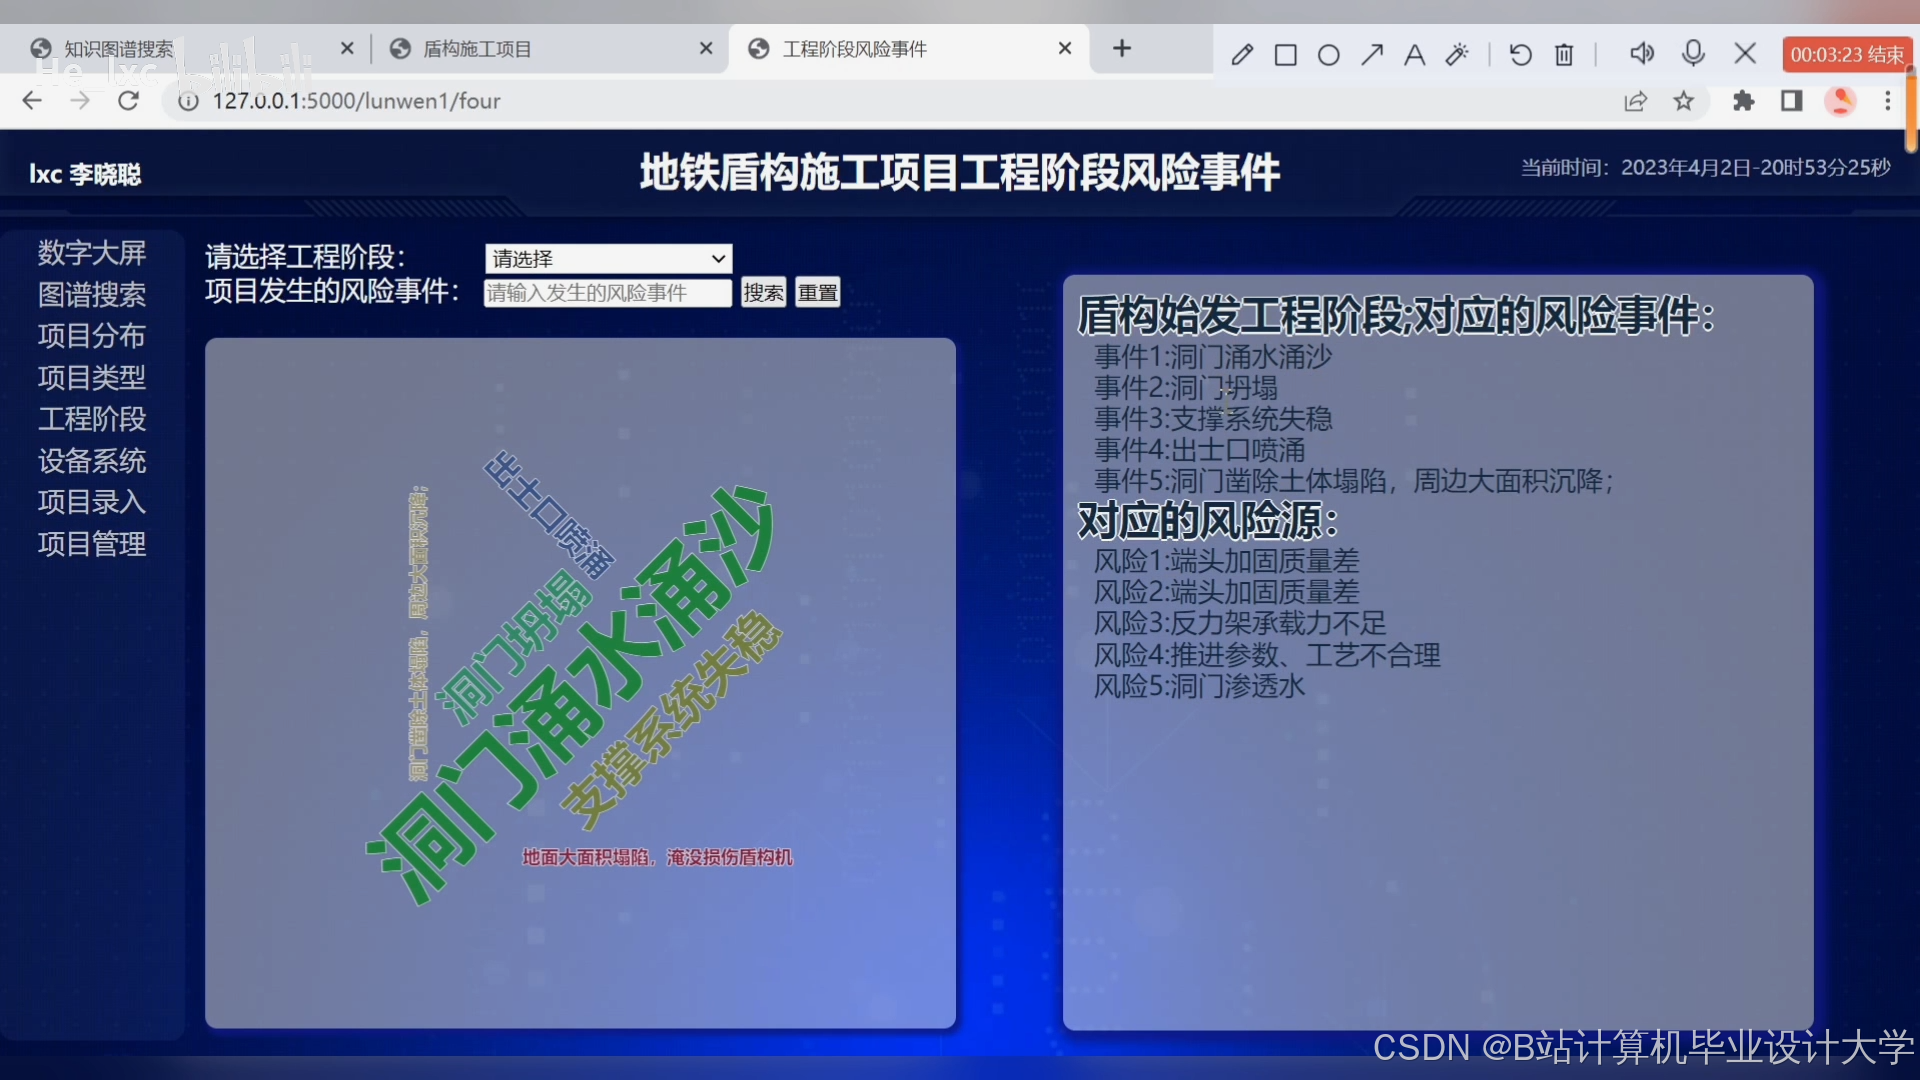Click the 搜索 button

click(763, 293)
